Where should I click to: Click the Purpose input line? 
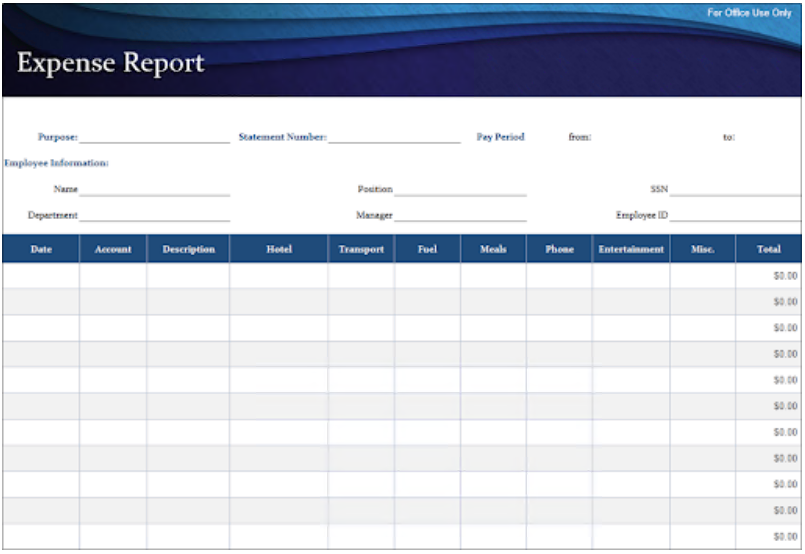coord(154,137)
